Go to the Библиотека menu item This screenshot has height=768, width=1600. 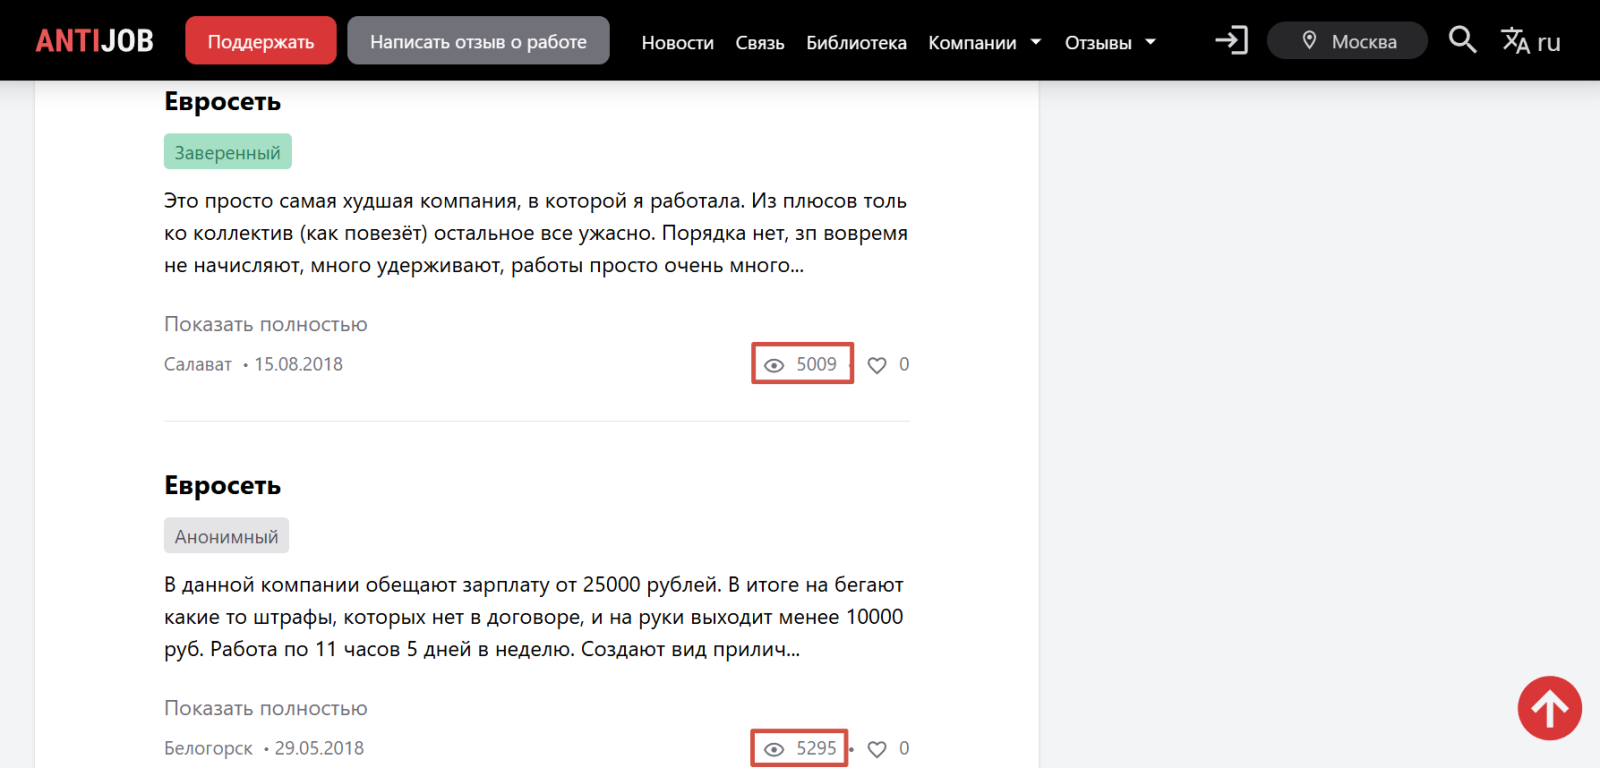[x=856, y=42]
